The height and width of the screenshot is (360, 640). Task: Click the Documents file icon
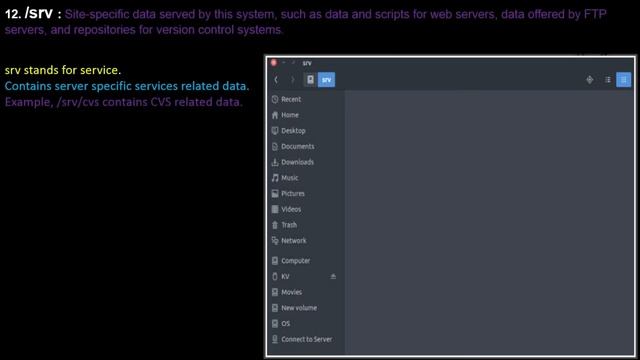pos(275,146)
